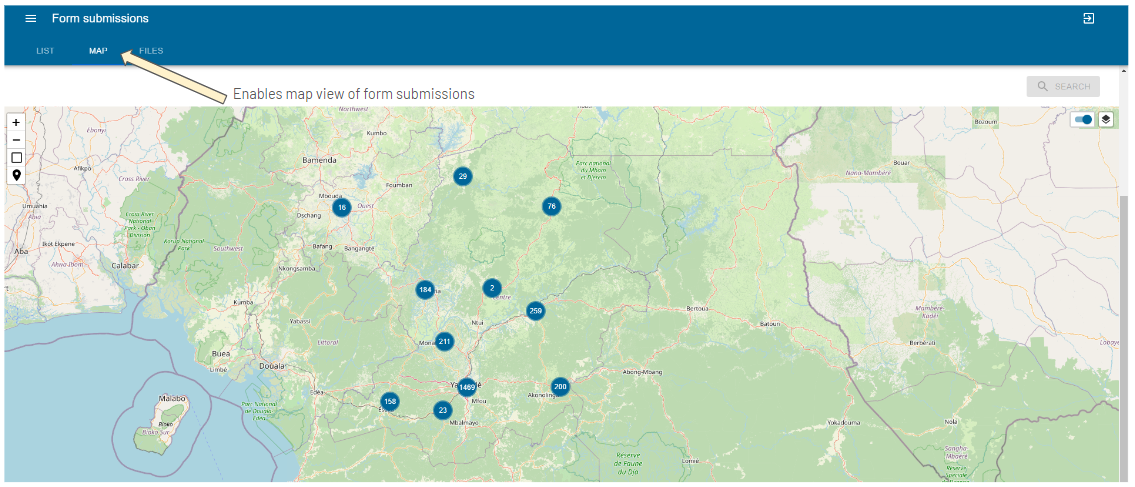Click the cluster marker labeled 29
This screenshot has width=1135, height=487.
[463, 176]
